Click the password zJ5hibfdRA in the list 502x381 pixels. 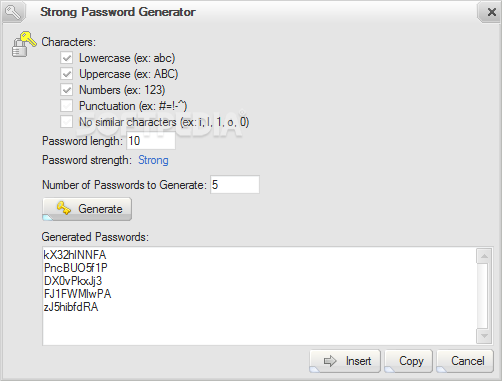tap(71, 307)
